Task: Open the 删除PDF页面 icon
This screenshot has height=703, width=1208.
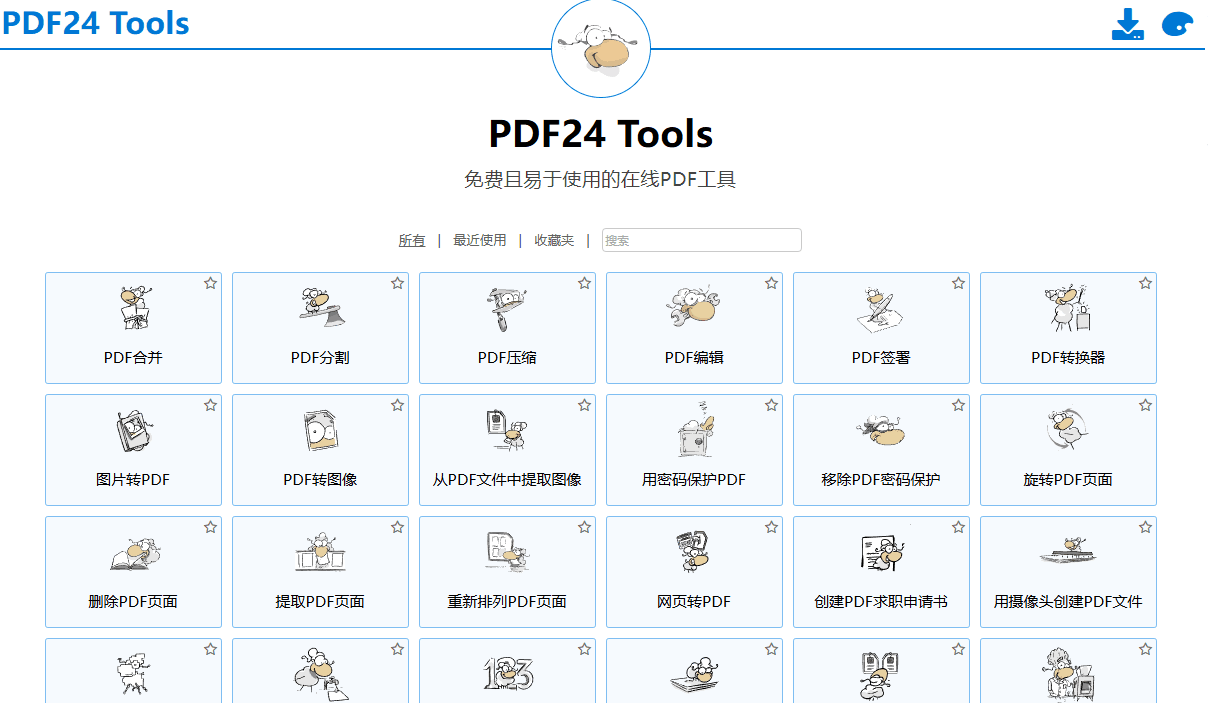Action: tap(133, 553)
